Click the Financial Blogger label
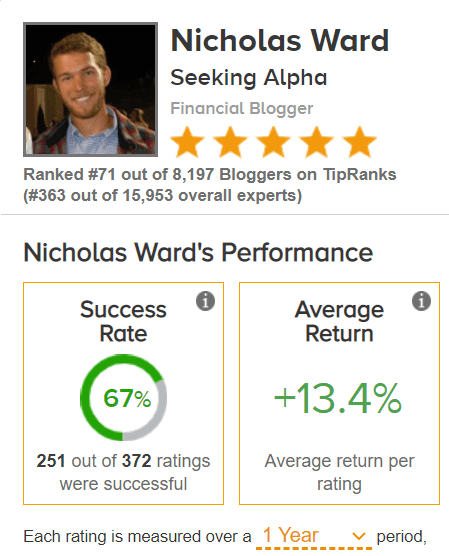This screenshot has width=449, height=556. (242, 109)
